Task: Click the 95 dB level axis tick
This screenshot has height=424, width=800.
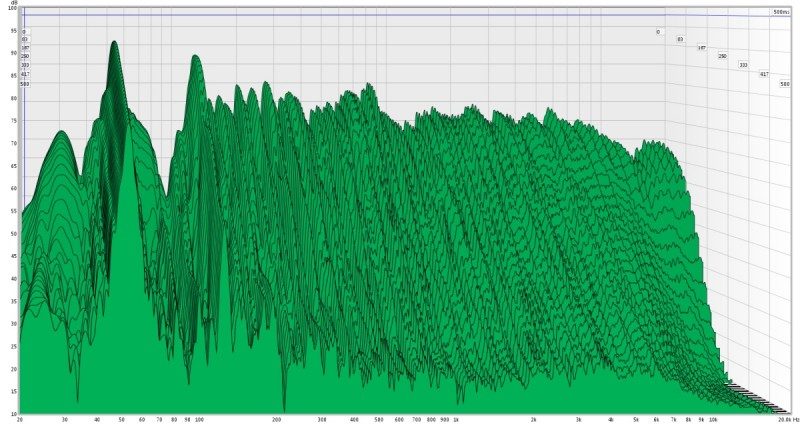Action: coord(14,31)
